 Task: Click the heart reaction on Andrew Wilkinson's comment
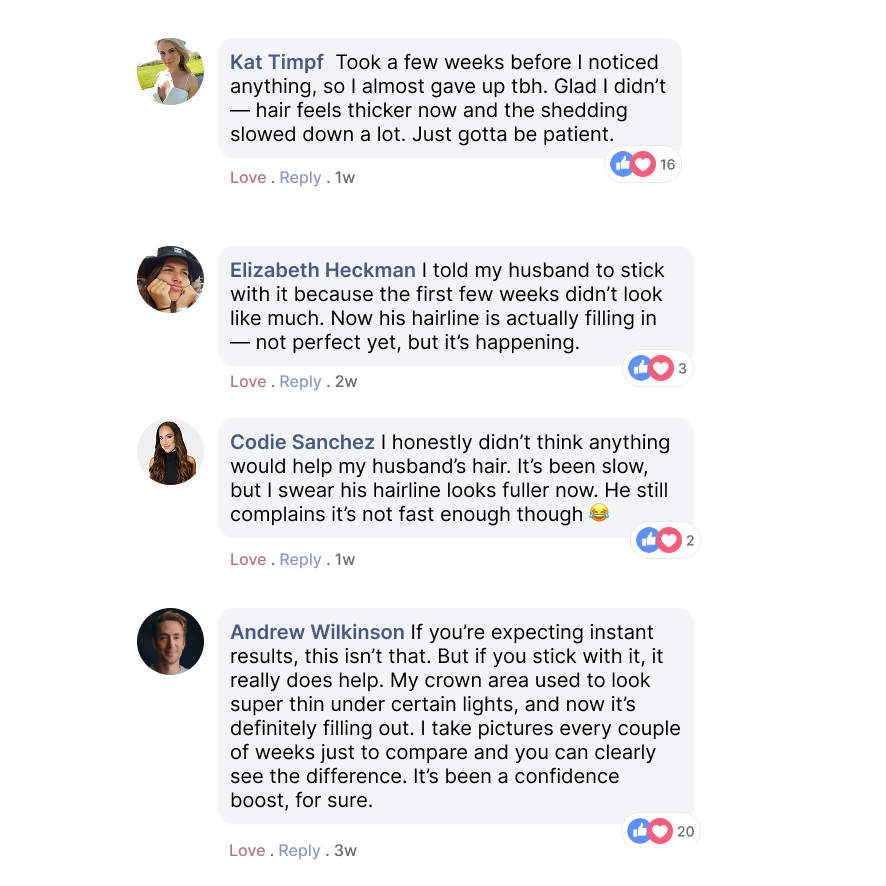[x=660, y=831]
